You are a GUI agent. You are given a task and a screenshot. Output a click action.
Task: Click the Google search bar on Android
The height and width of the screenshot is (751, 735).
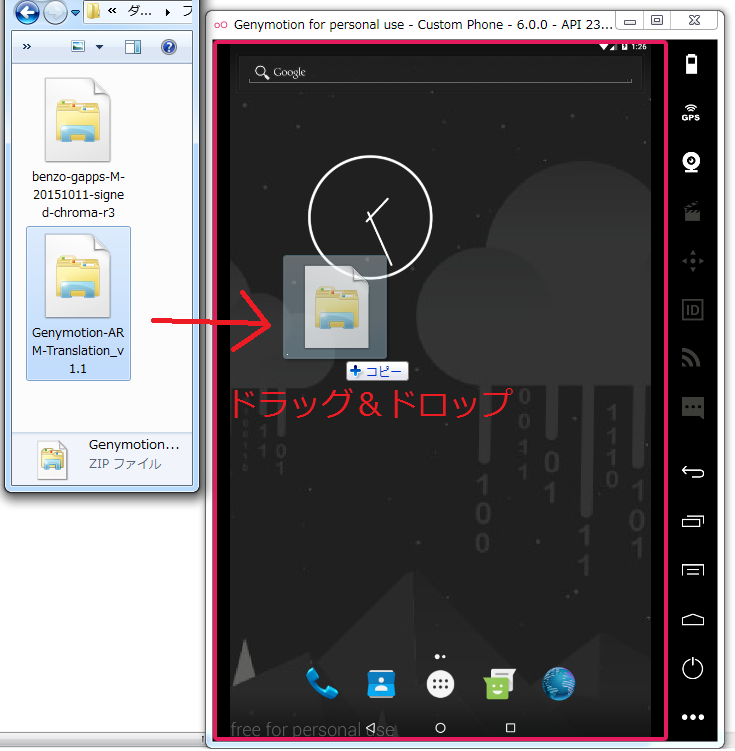point(440,73)
